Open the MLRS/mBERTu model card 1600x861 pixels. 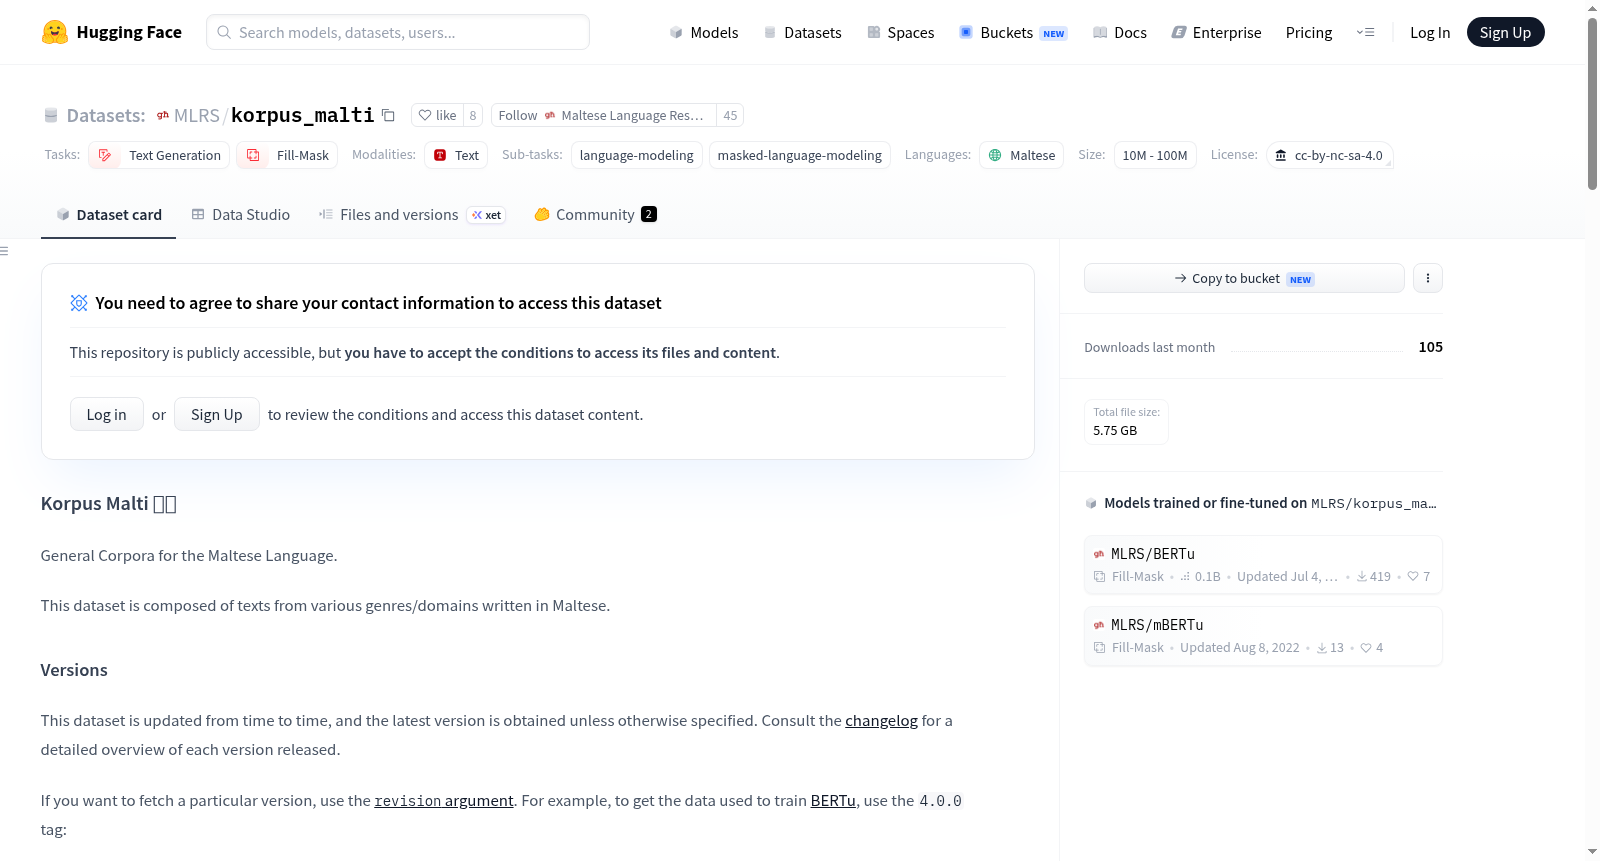pos(1263,636)
